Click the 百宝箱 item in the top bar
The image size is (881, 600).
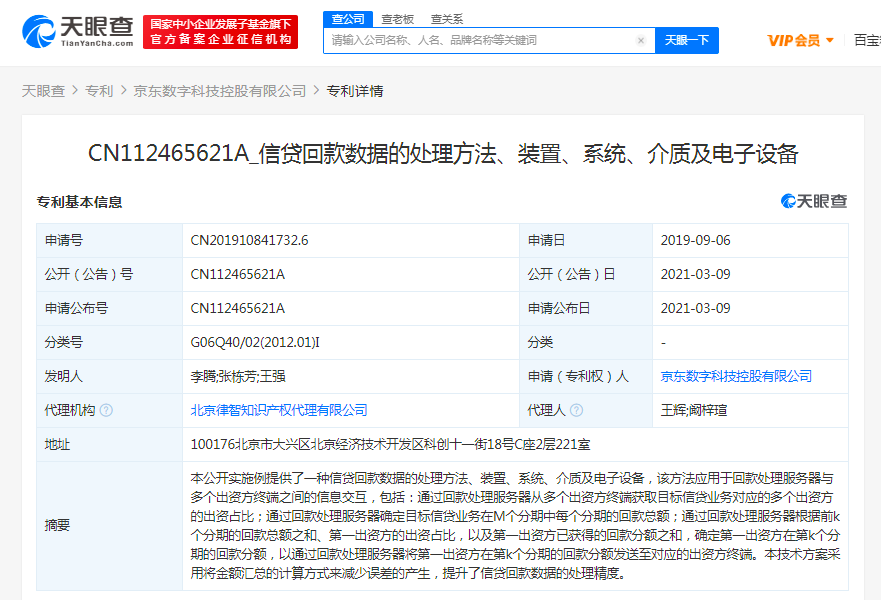(x=866, y=41)
